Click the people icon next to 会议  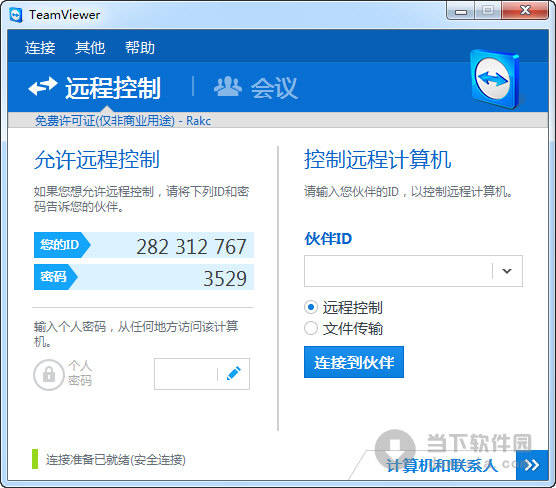(228, 87)
